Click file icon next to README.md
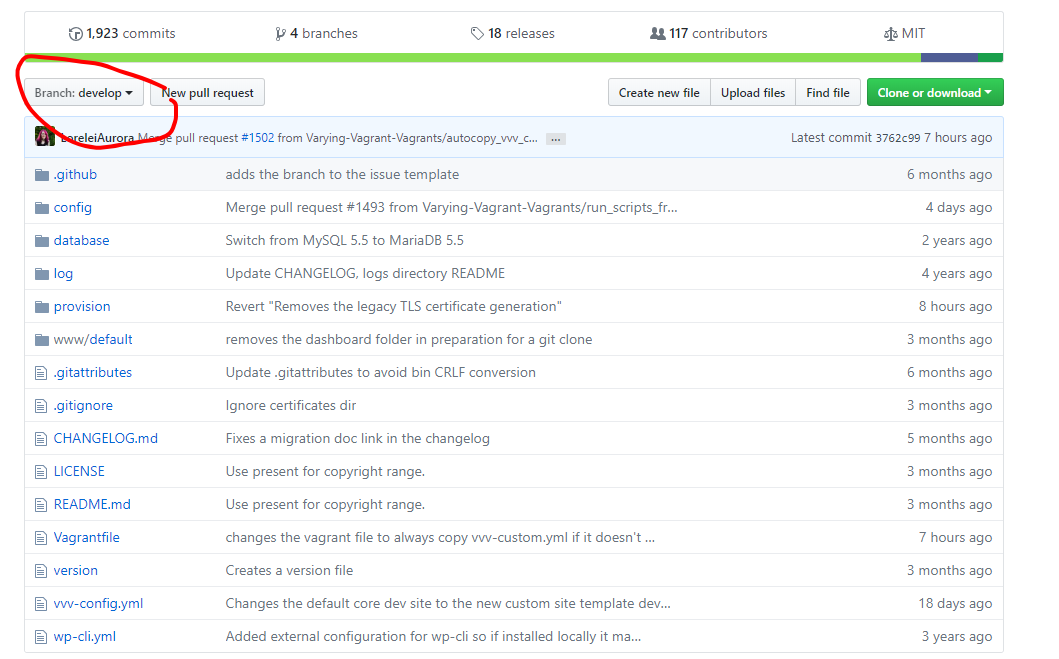The height and width of the screenshot is (659, 1059). (x=41, y=505)
